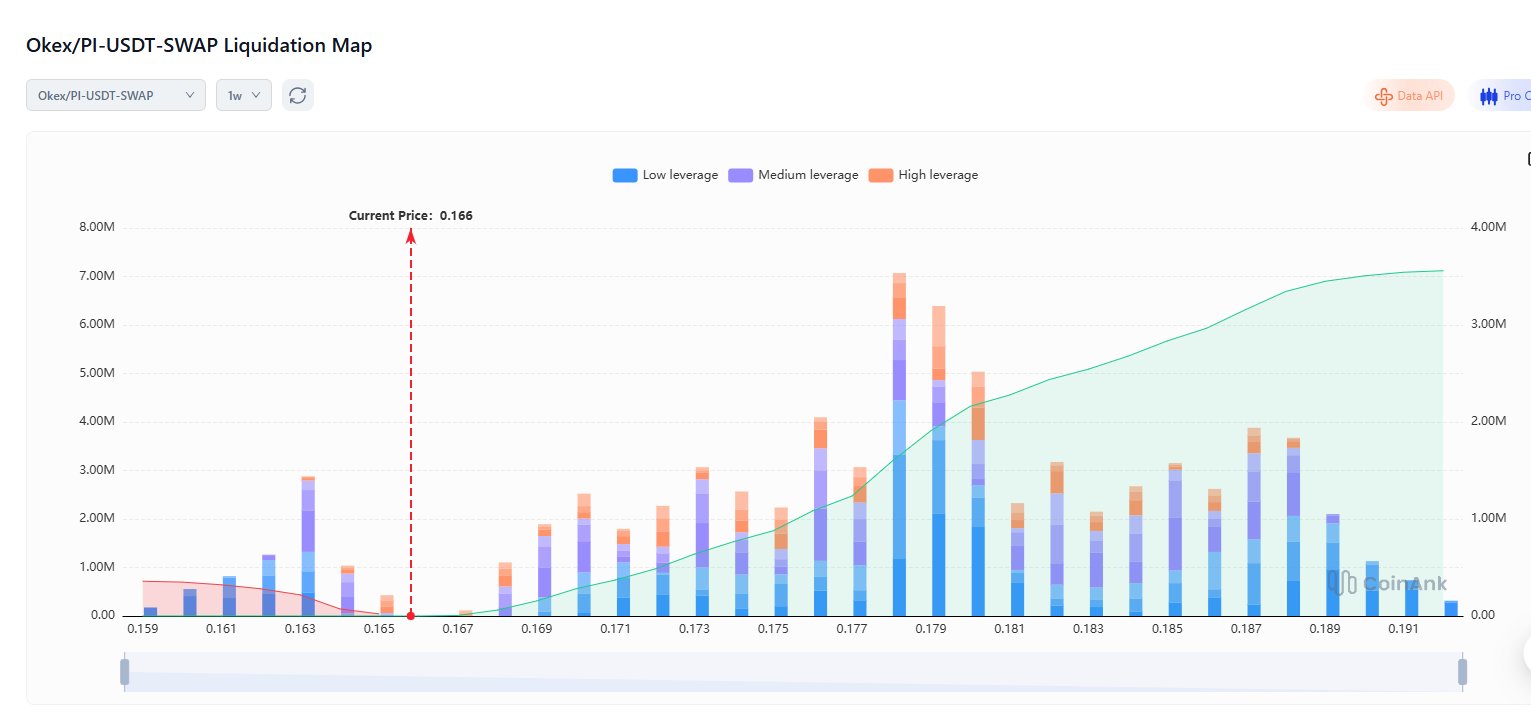
Task: Open the Okex/PI-USDT-SWAP pair dropdown
Action: point(115,95)
